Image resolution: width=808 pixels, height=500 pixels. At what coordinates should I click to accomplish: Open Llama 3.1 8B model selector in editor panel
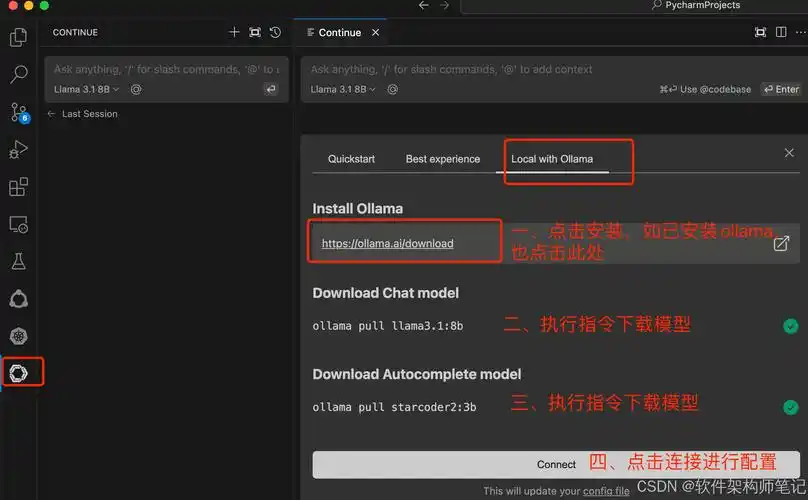pyautogui.click(x=343, y=89)
